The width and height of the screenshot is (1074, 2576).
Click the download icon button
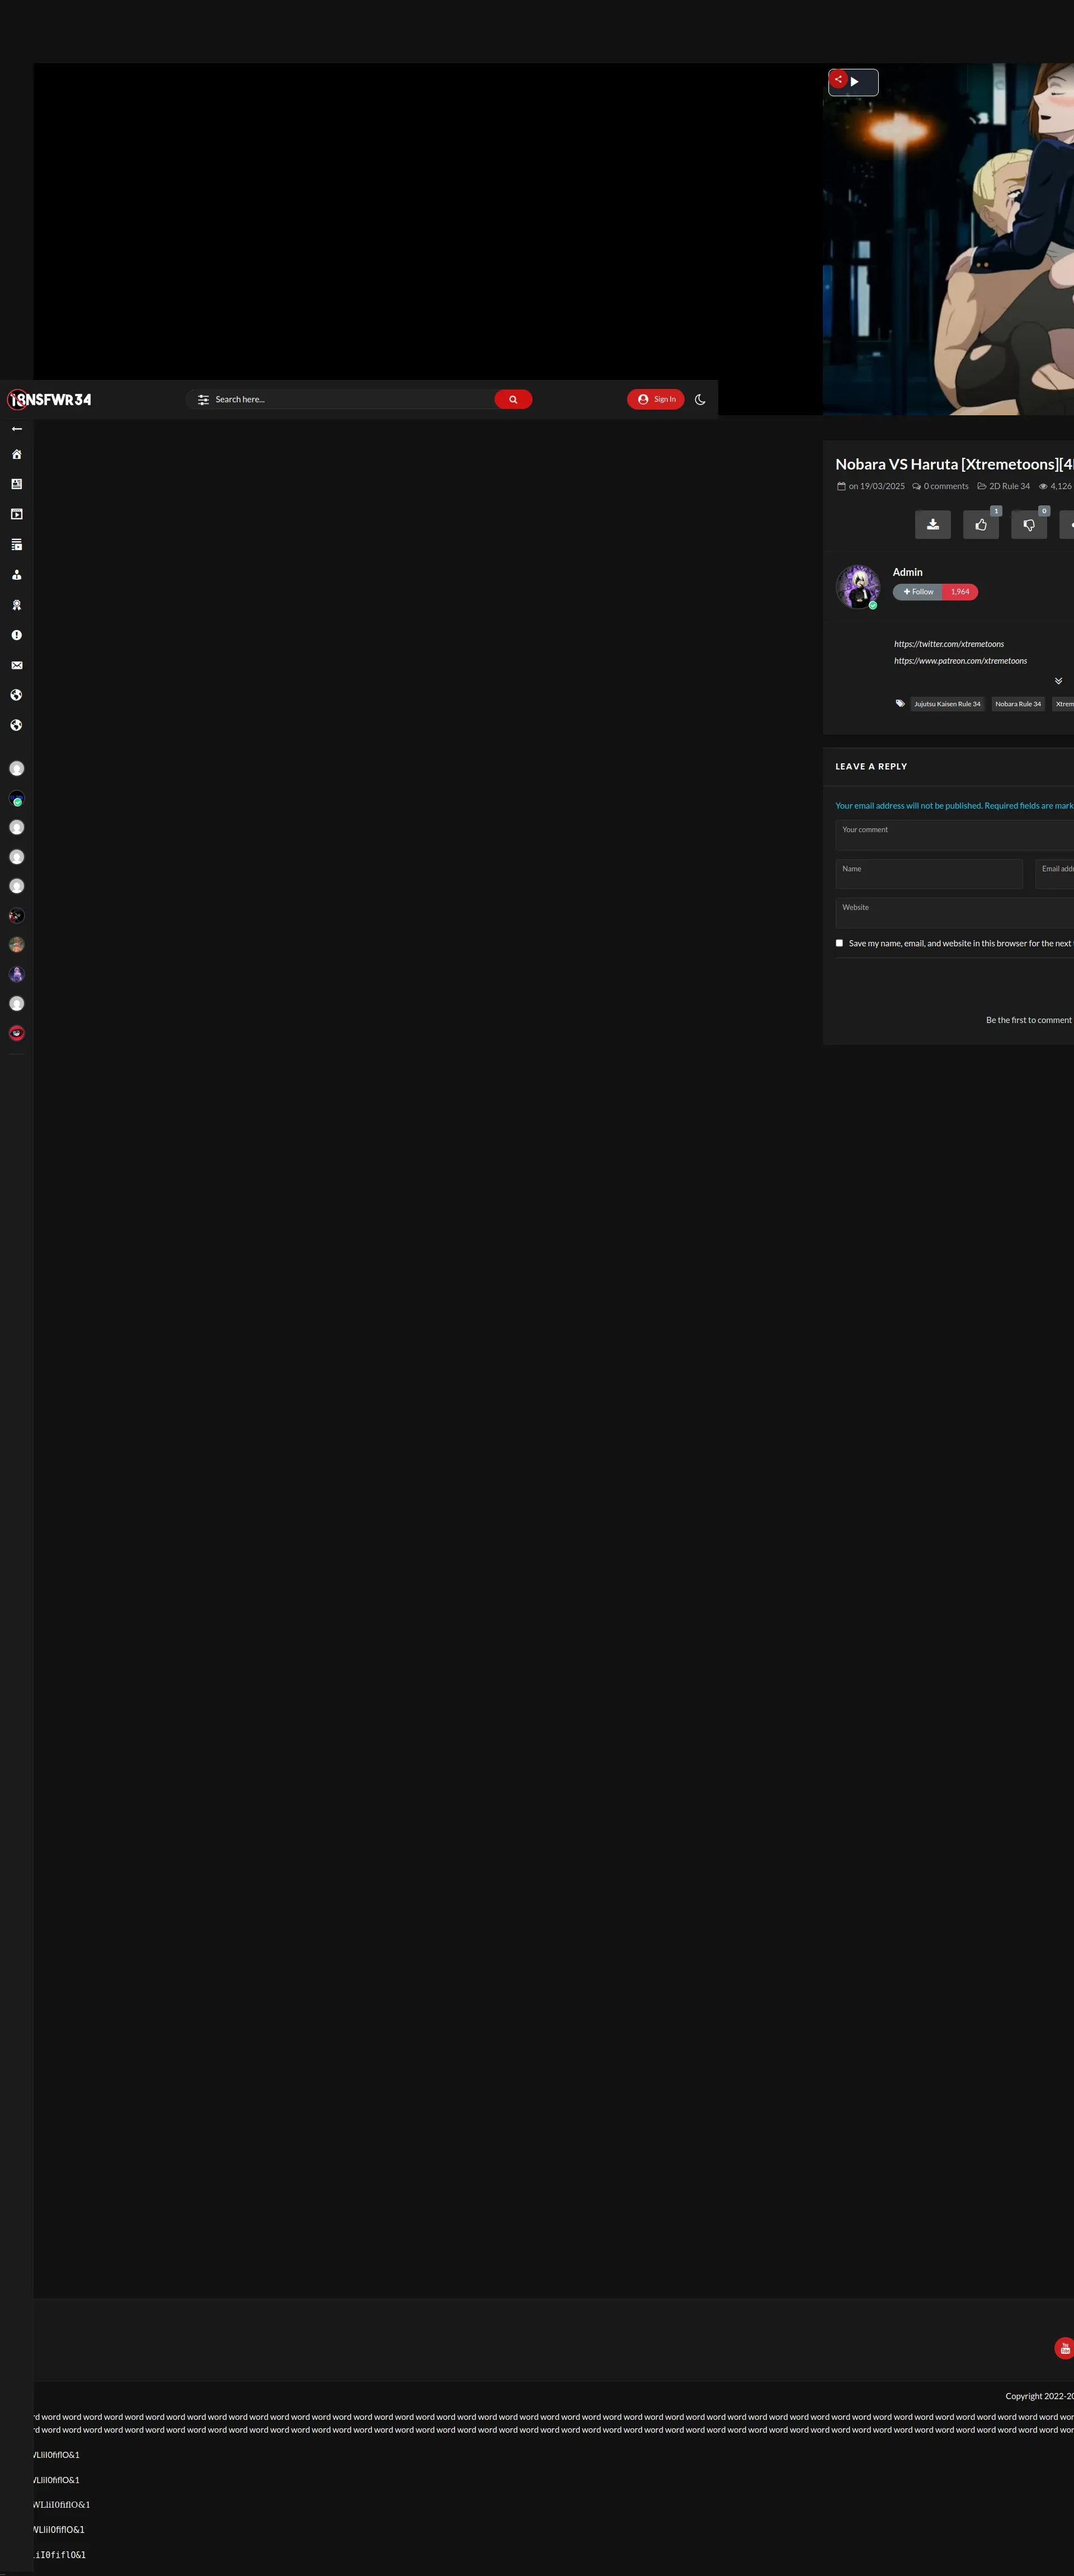coord(932,524)
